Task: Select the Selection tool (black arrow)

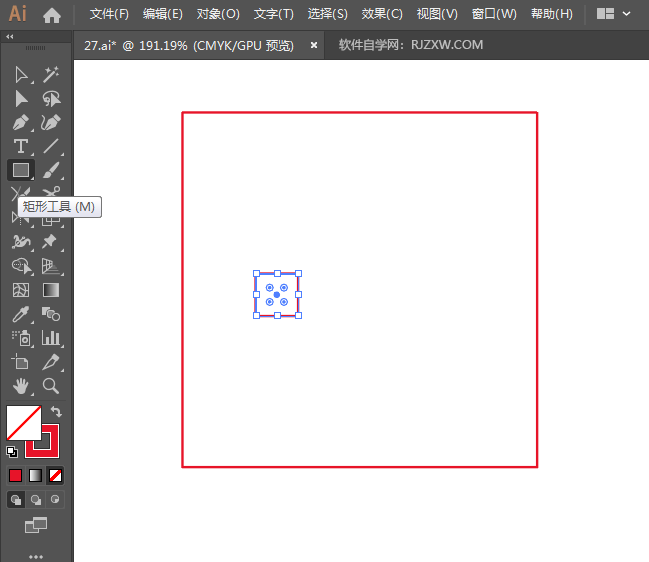Action: pyautogui.click(x=21, y=75)
